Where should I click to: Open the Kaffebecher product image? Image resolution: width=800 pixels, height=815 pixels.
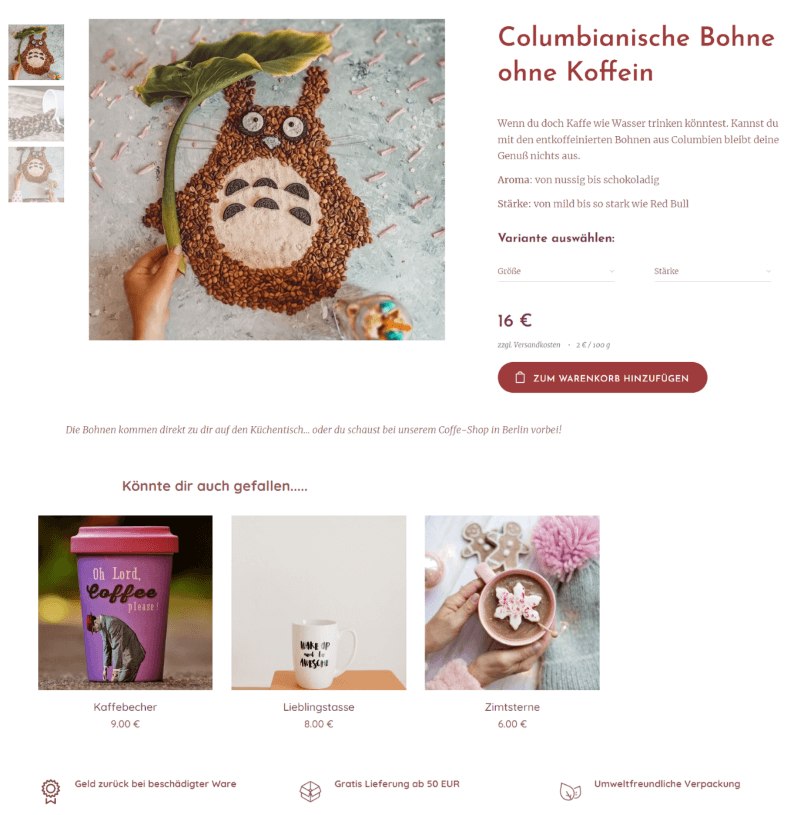[125, 603]
